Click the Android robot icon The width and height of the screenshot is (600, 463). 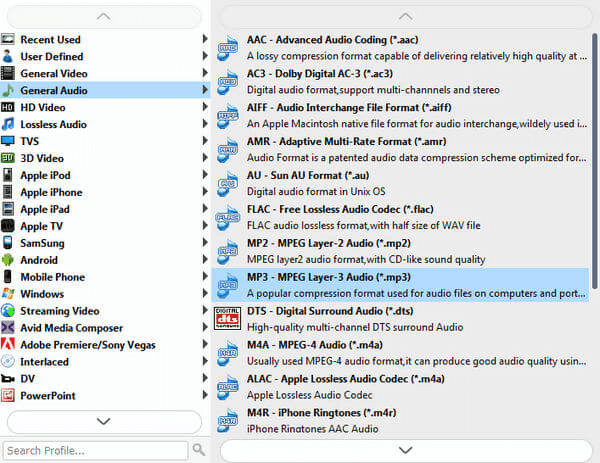tap(9, 260)
